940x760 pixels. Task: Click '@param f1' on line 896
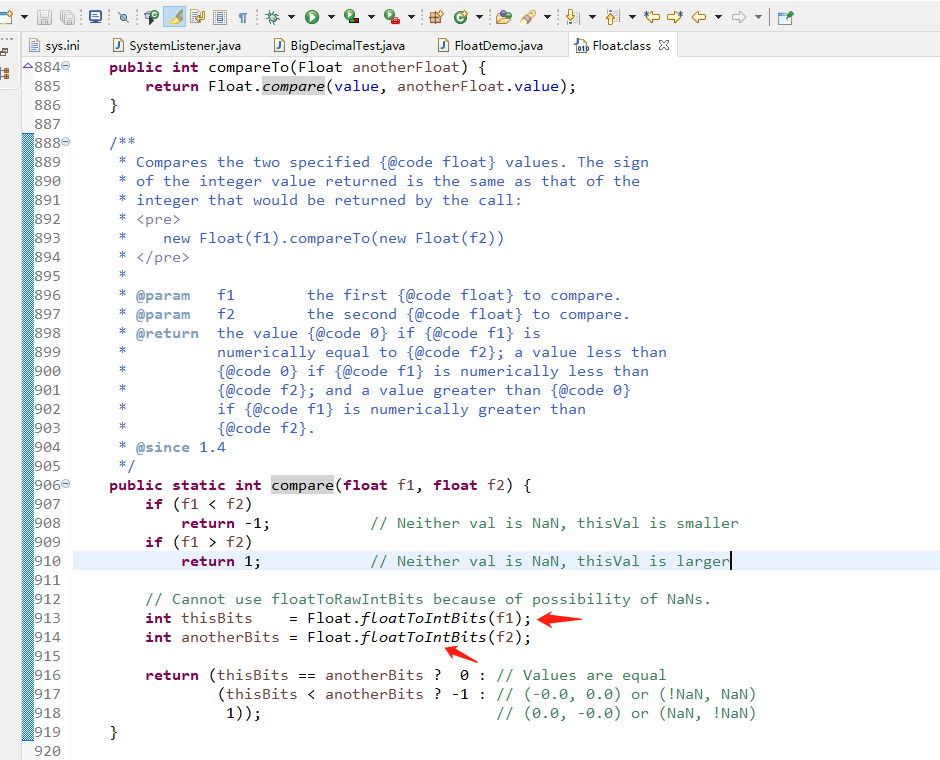(185, 295)
